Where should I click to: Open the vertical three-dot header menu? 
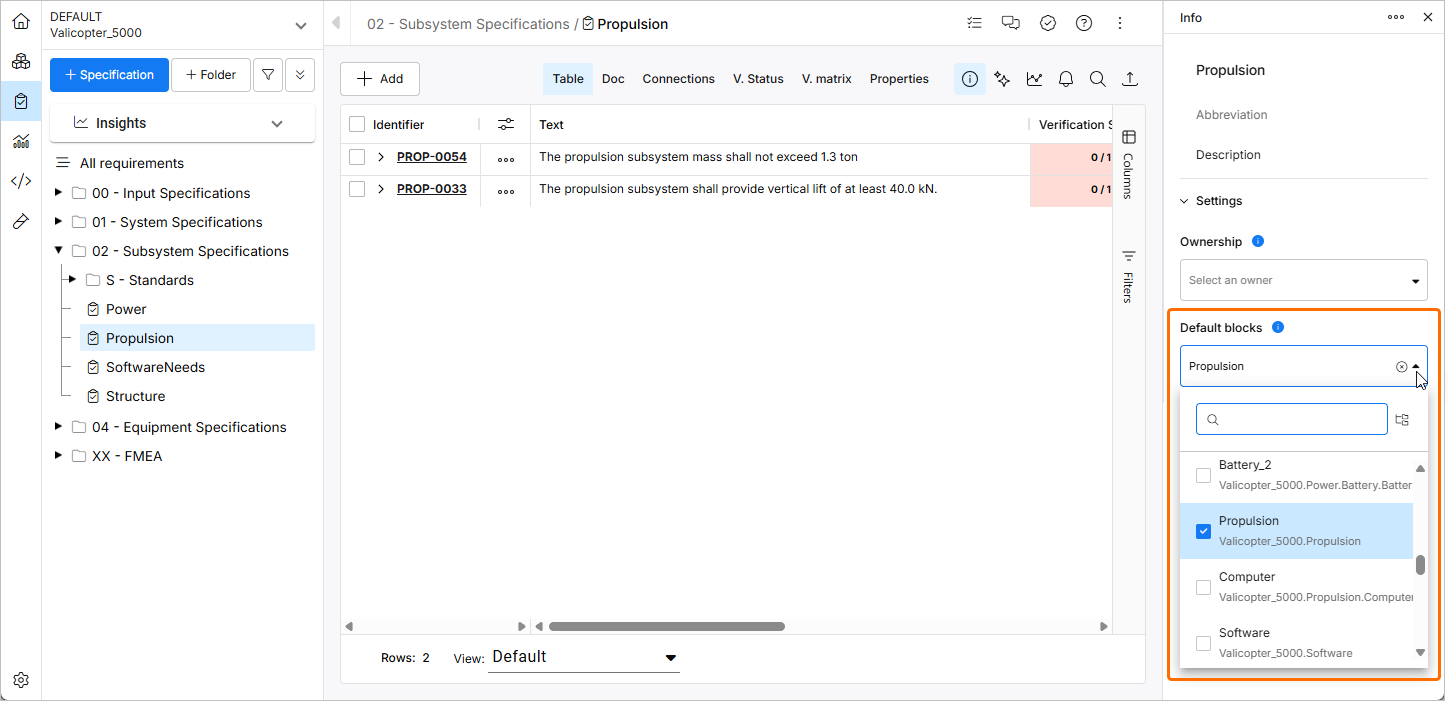click(x=1120, y=23)
